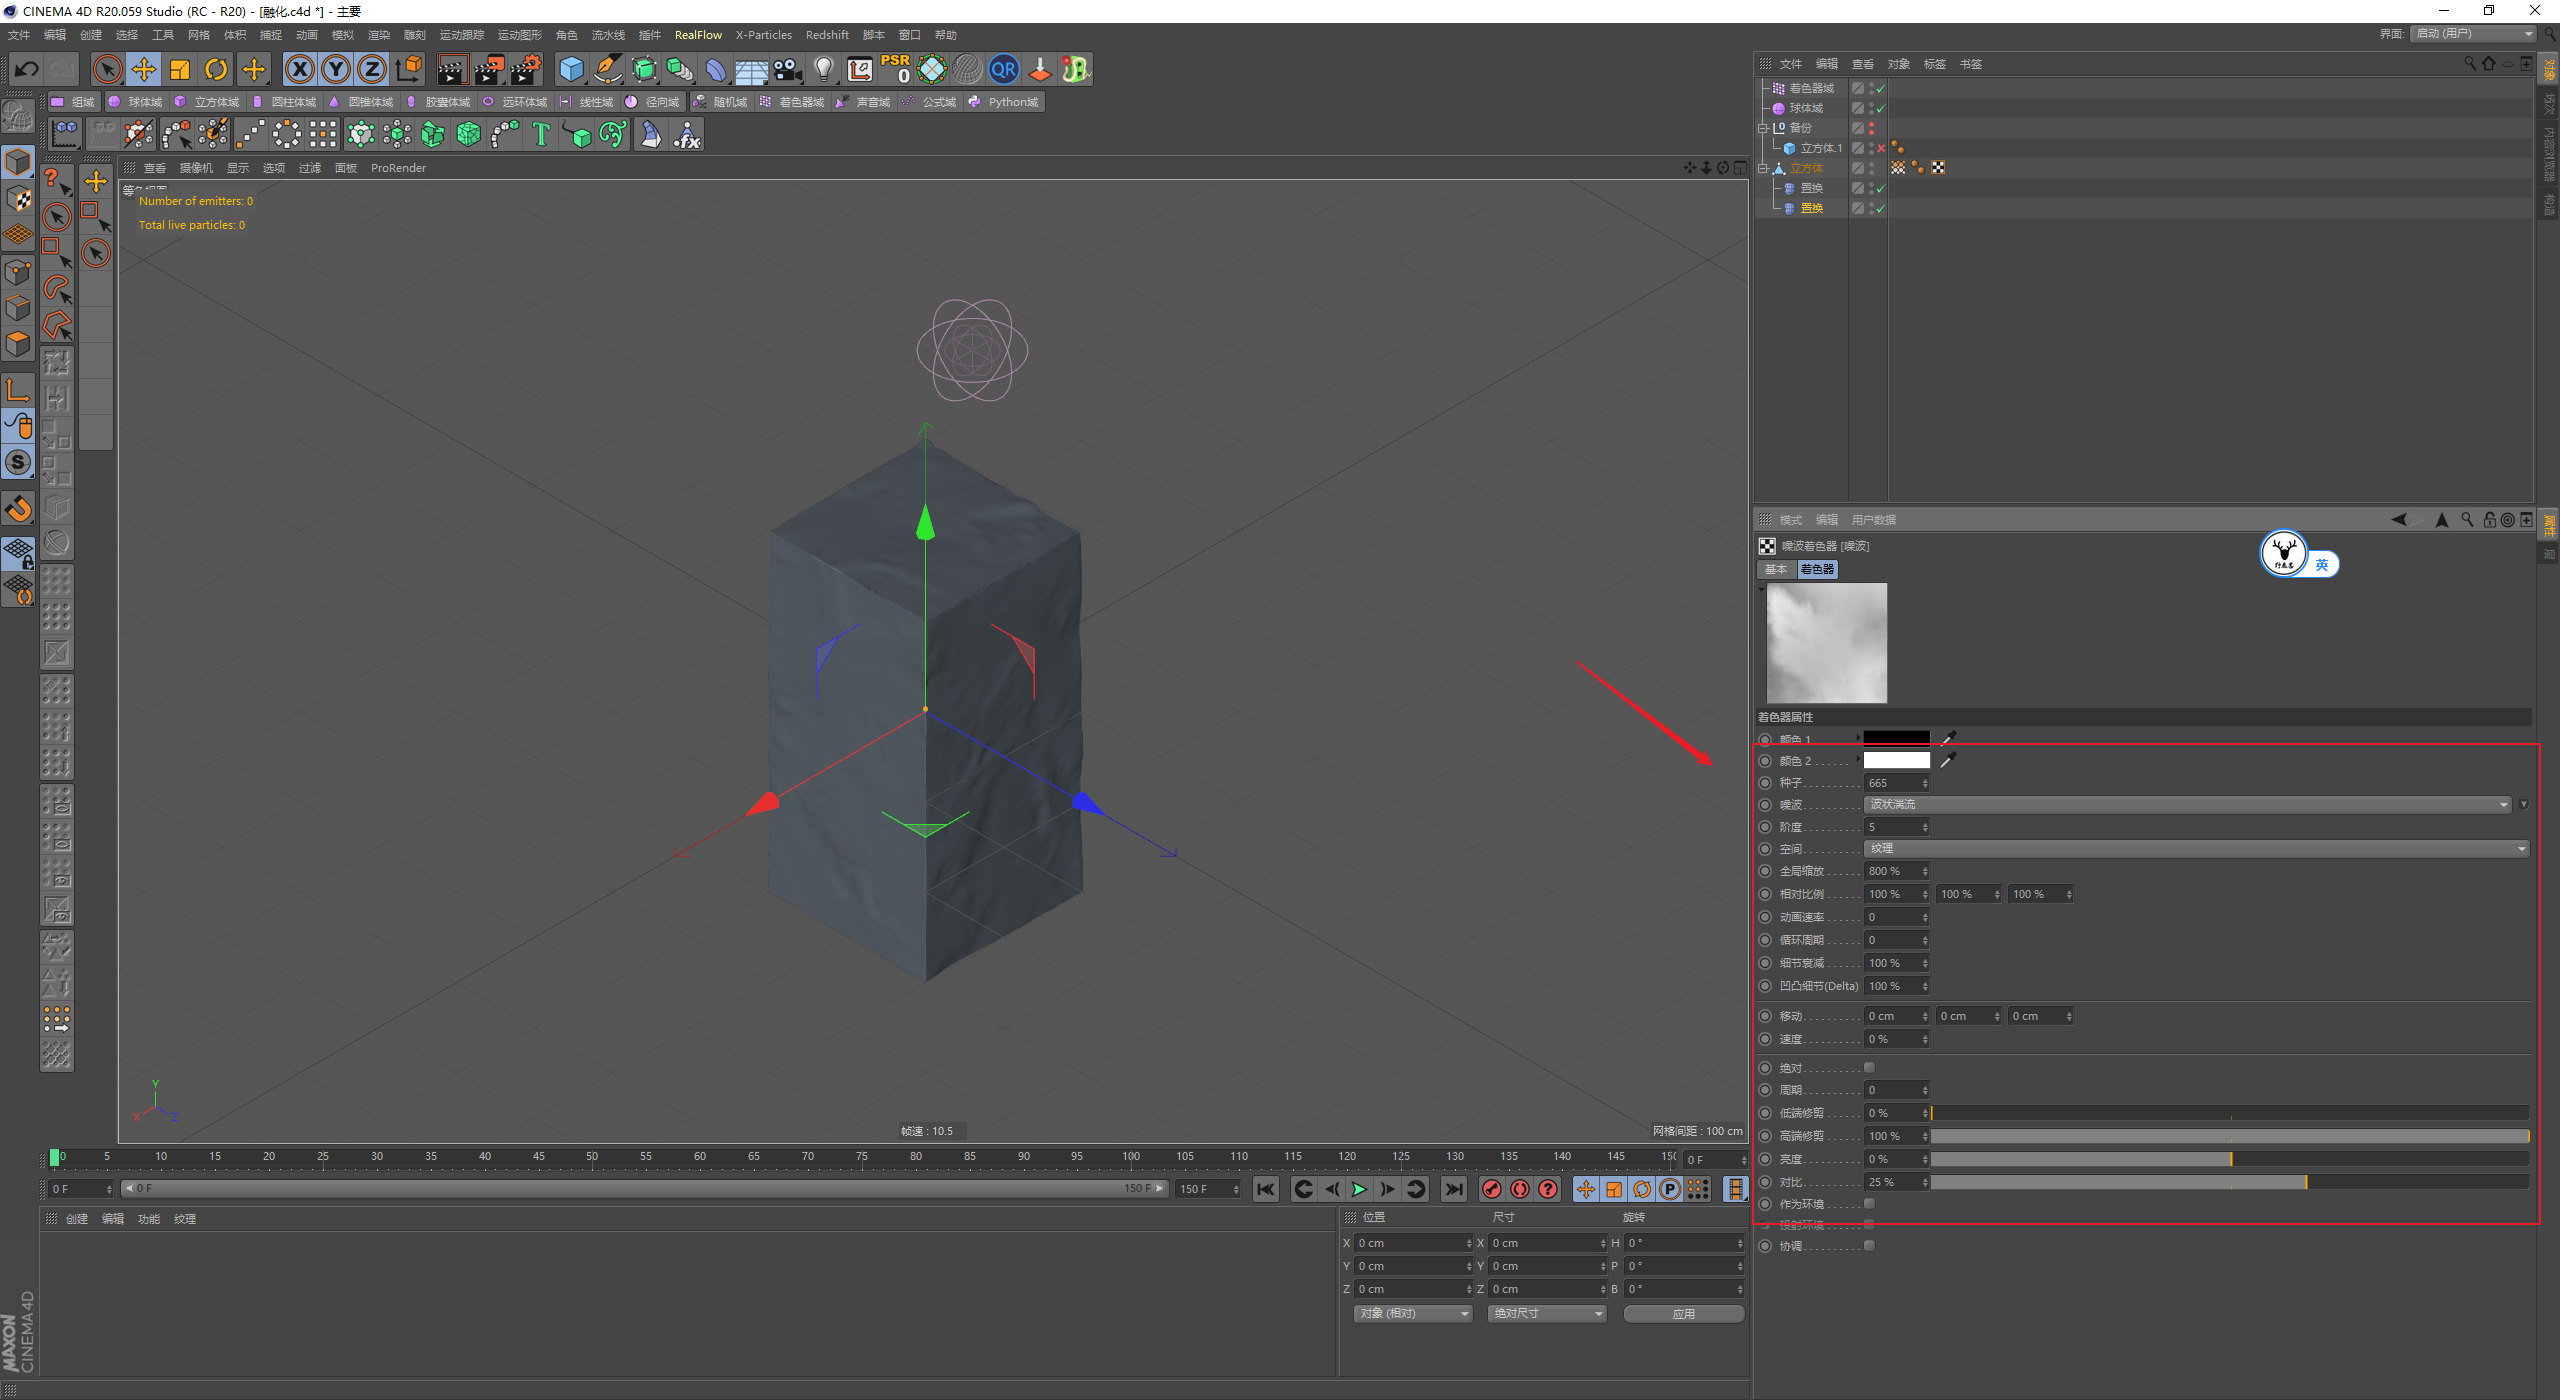Open Edit Render Settings clapperboard gear icon
This screenshot has height=1400, width=2560.
(x=525, y=69)
